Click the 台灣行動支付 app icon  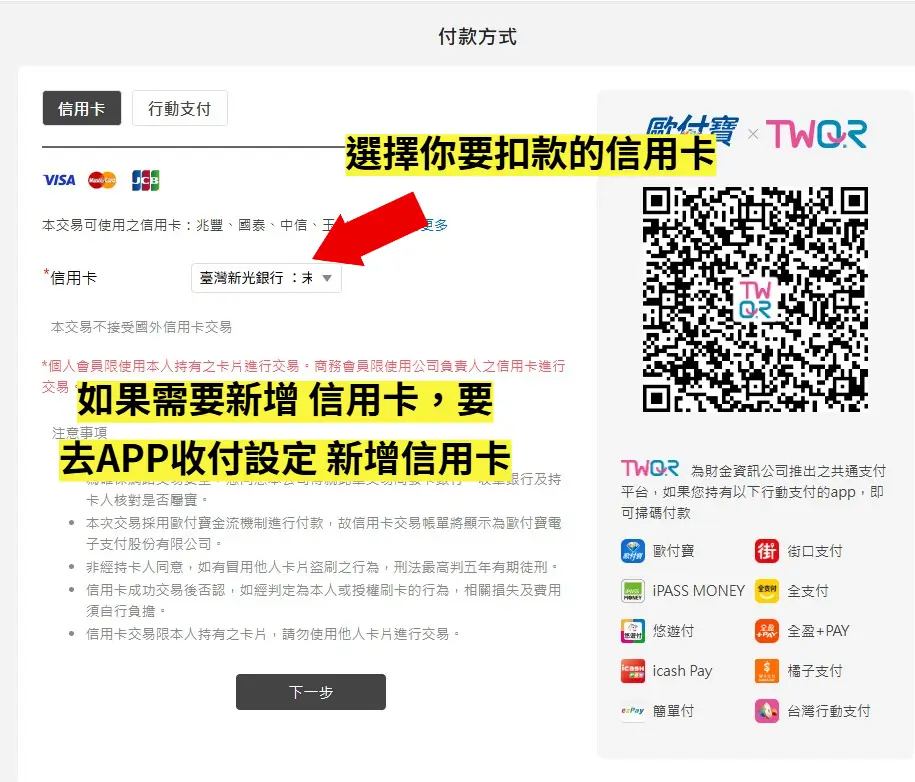click(x=767, y=711)
